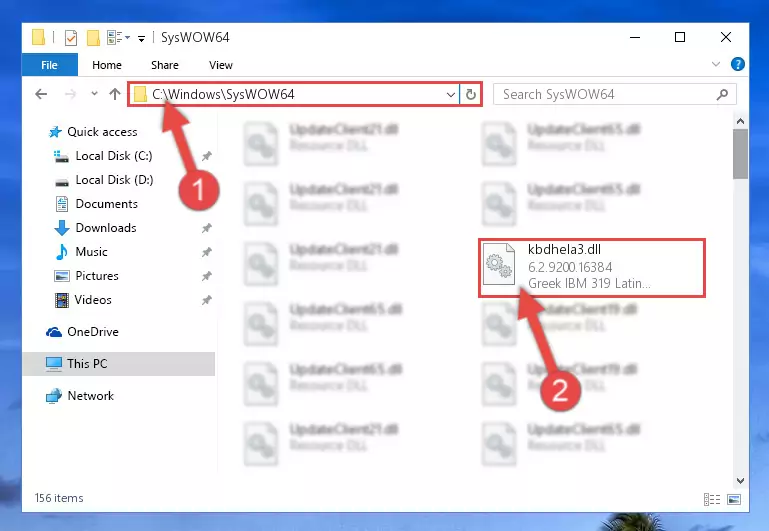Open Local Disk (C:) in sidebar
The height and width of the screenshot is (531, 769).
pos(114,156)
